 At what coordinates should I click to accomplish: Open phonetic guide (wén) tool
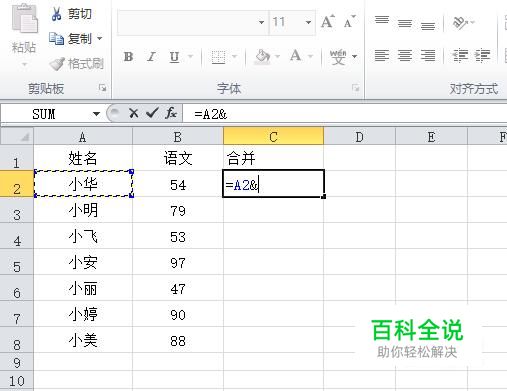pyautogui.click(x=338, y=57)
